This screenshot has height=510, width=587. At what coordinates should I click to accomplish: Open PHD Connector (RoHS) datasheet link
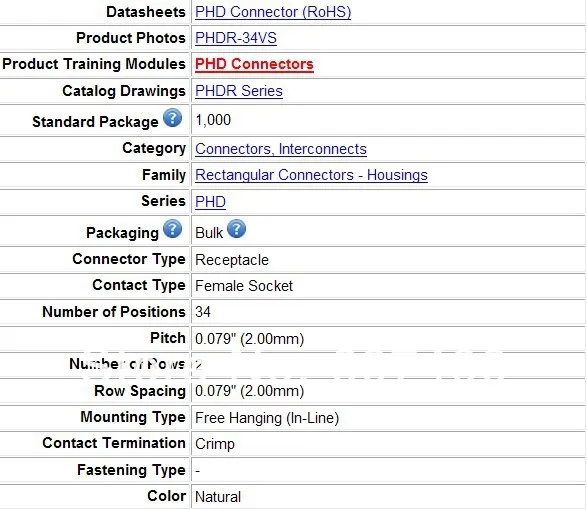pos(273,12)
